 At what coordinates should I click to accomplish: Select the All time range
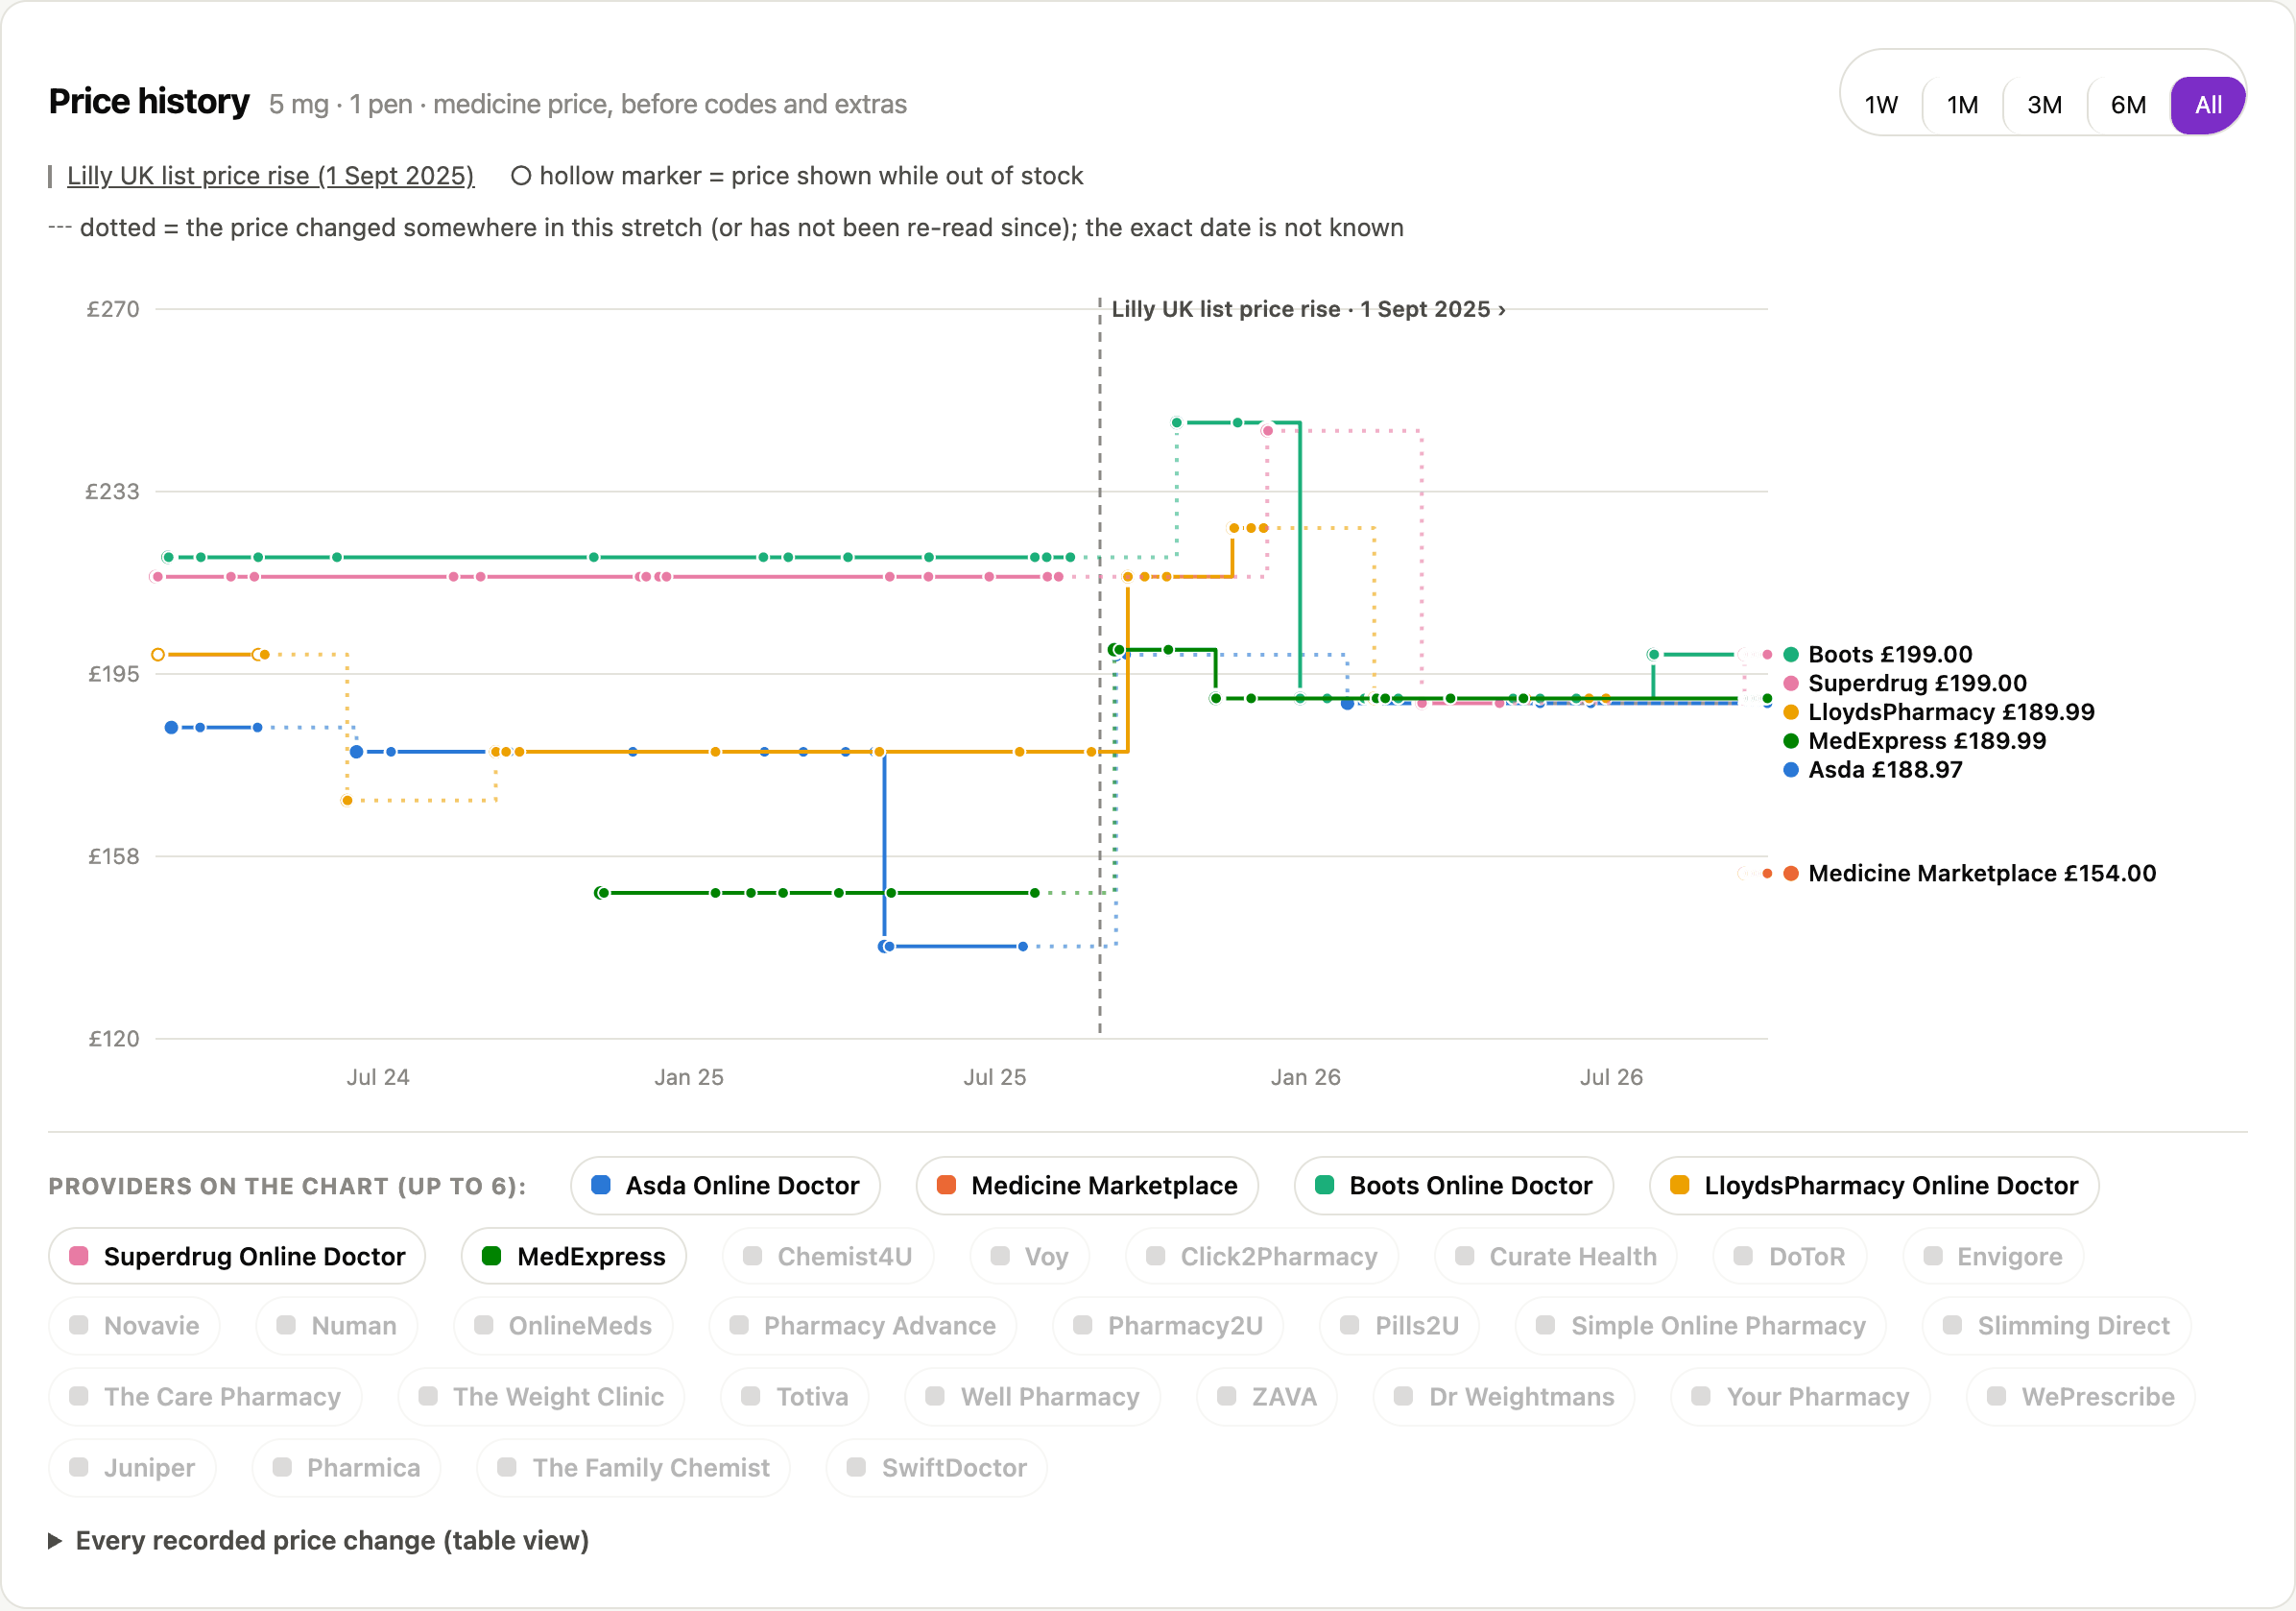tap(2208, 105)
